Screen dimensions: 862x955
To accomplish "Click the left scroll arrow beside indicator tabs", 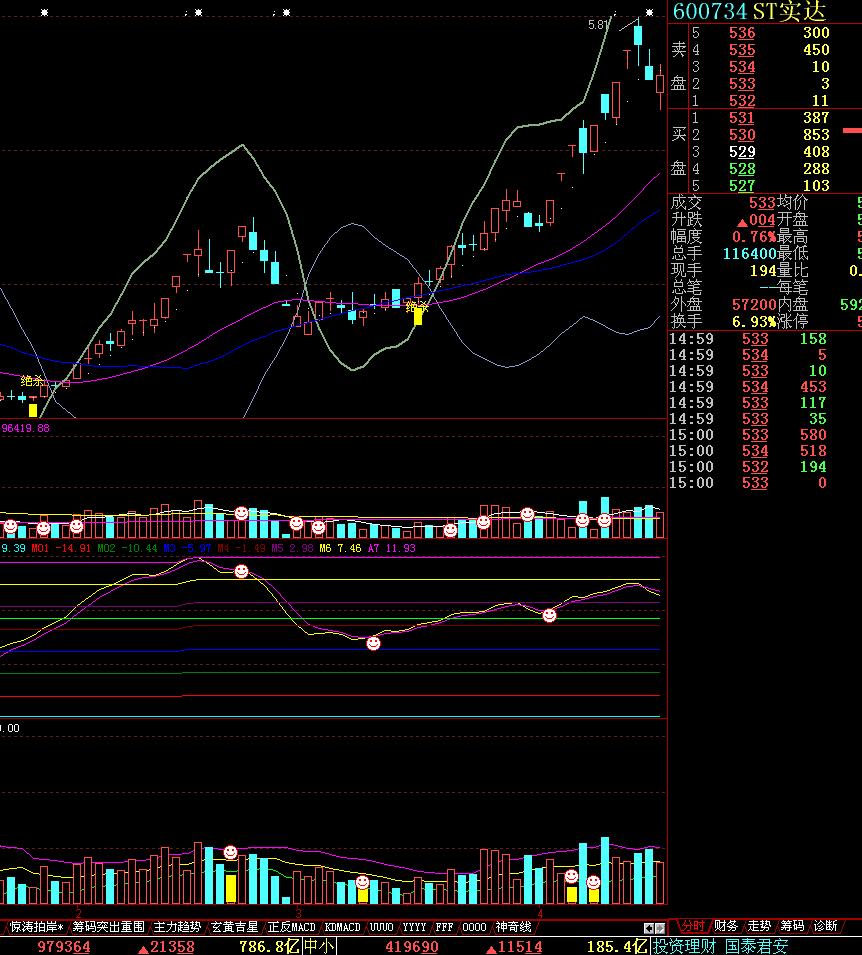I will [x=648, y=928].
